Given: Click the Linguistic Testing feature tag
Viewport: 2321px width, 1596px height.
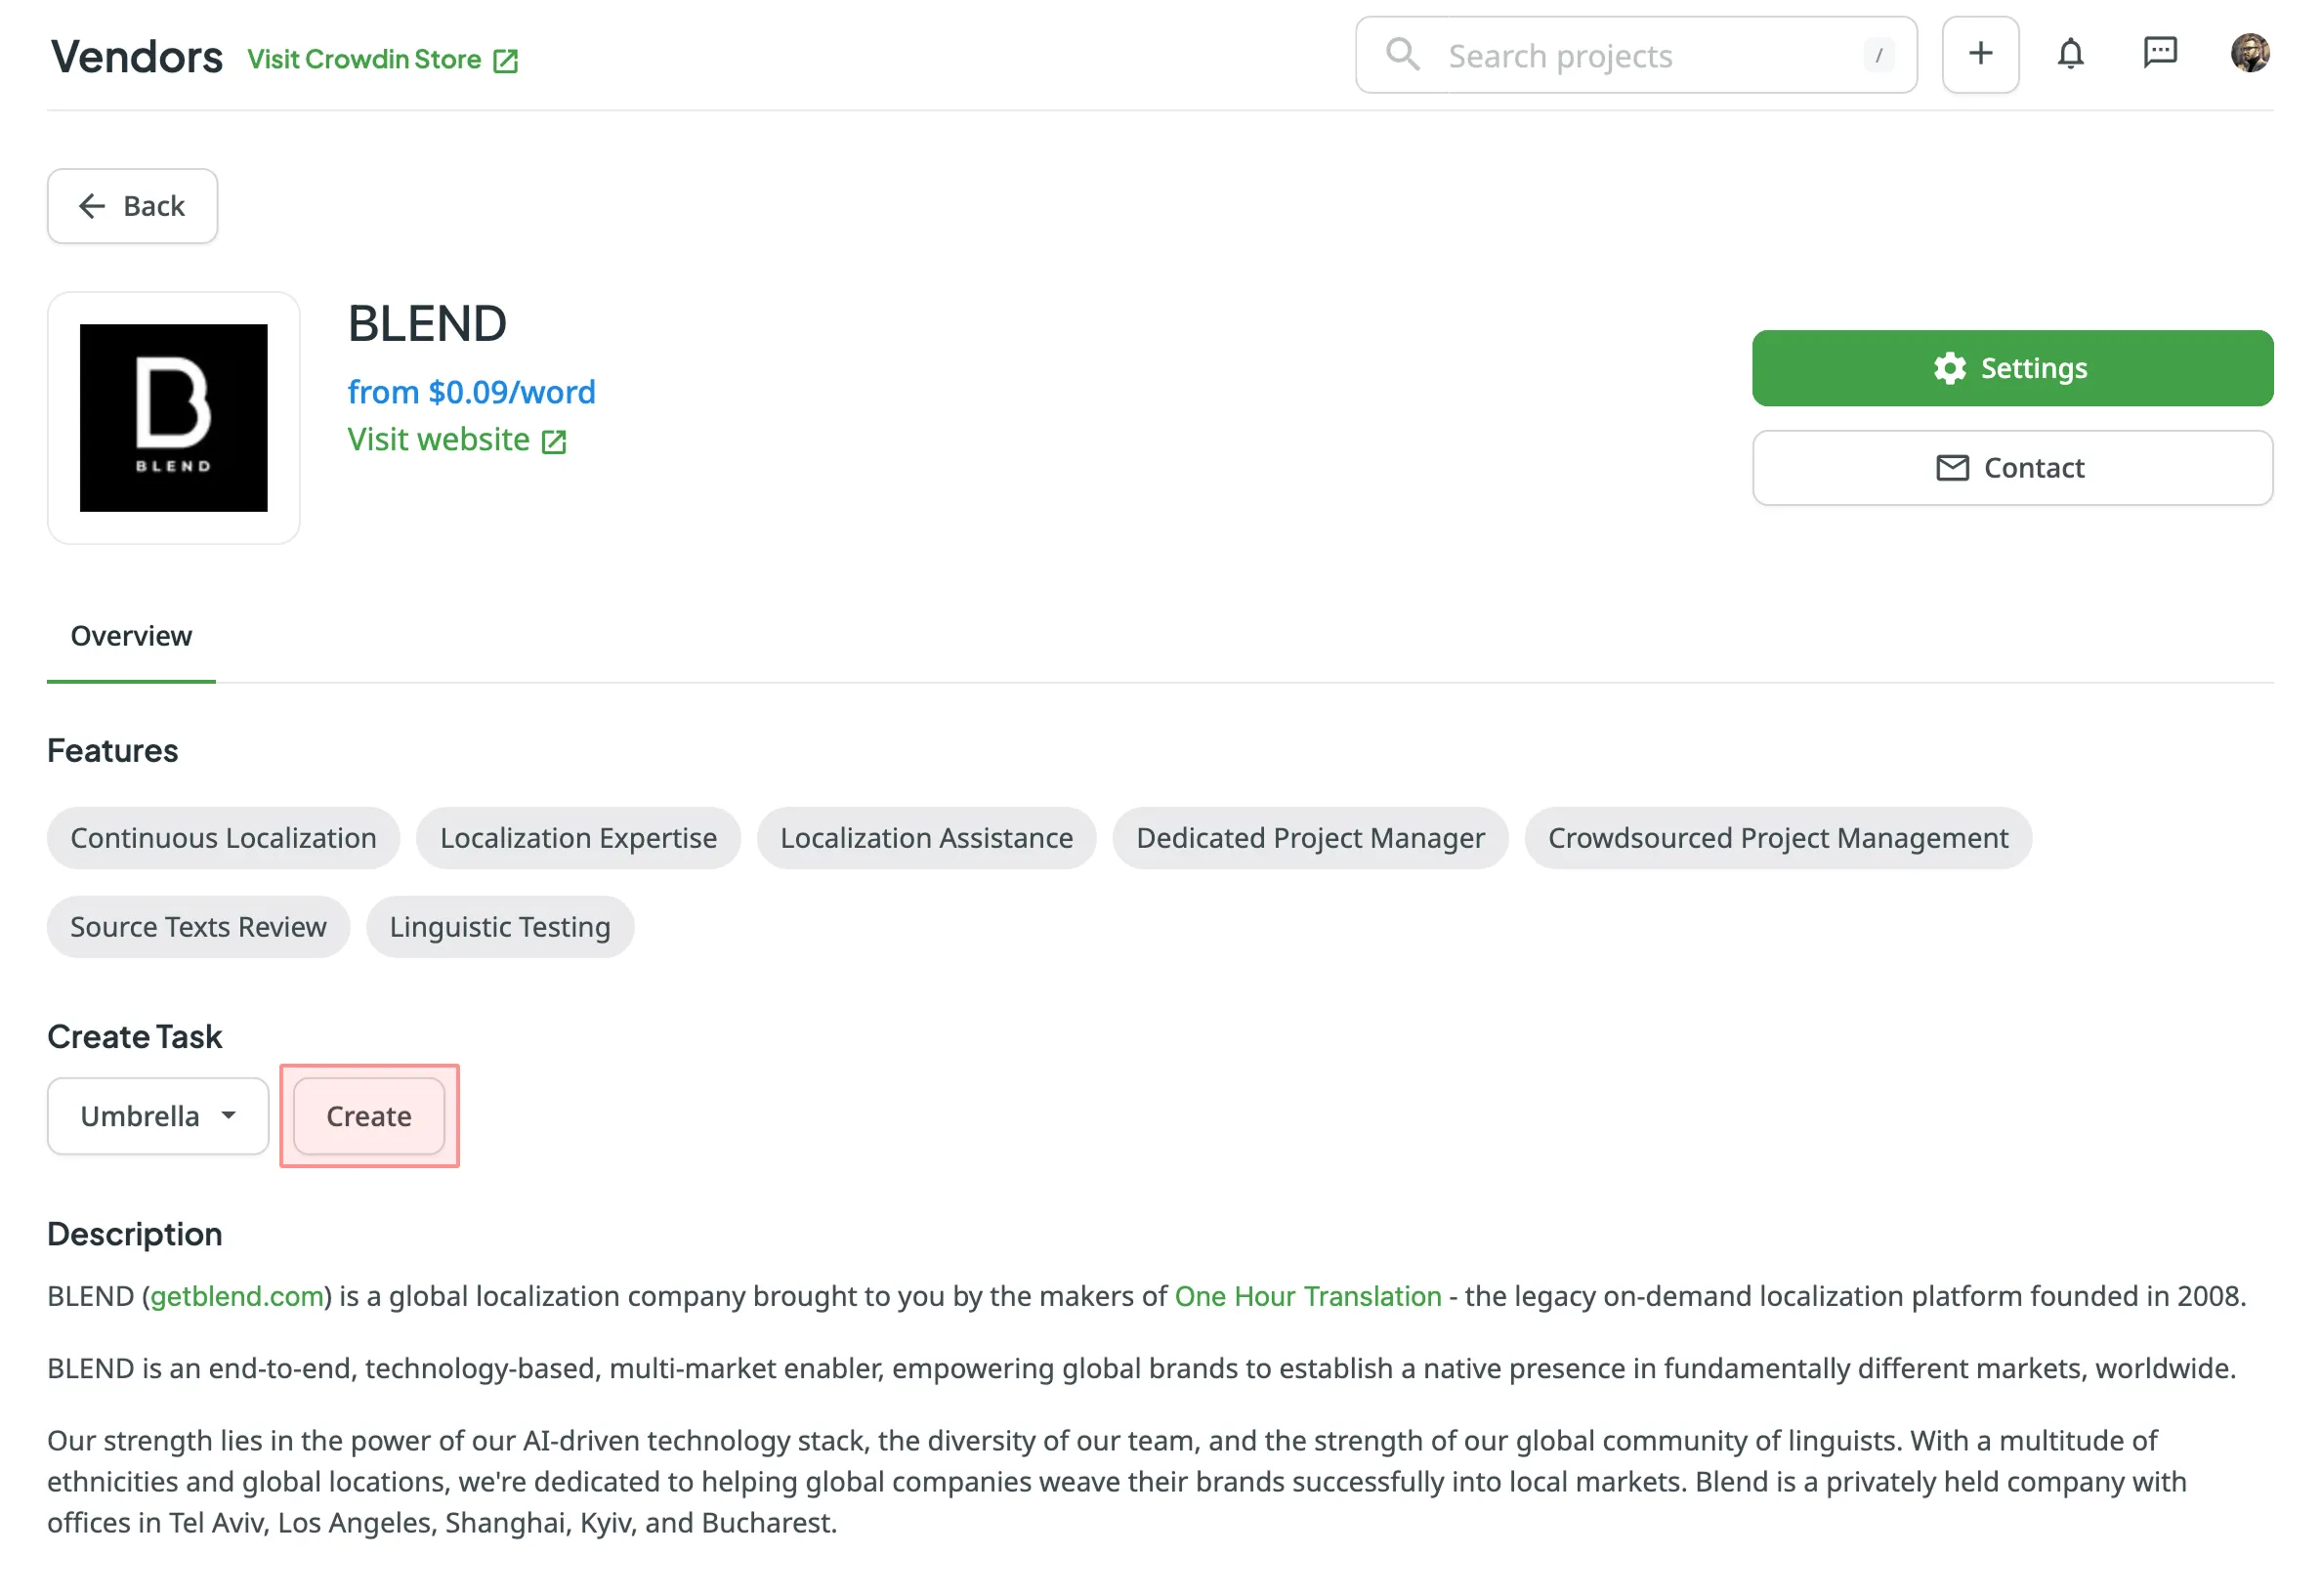Looking at the screenshot, I should pyautogui.click(x=500, y=927).
